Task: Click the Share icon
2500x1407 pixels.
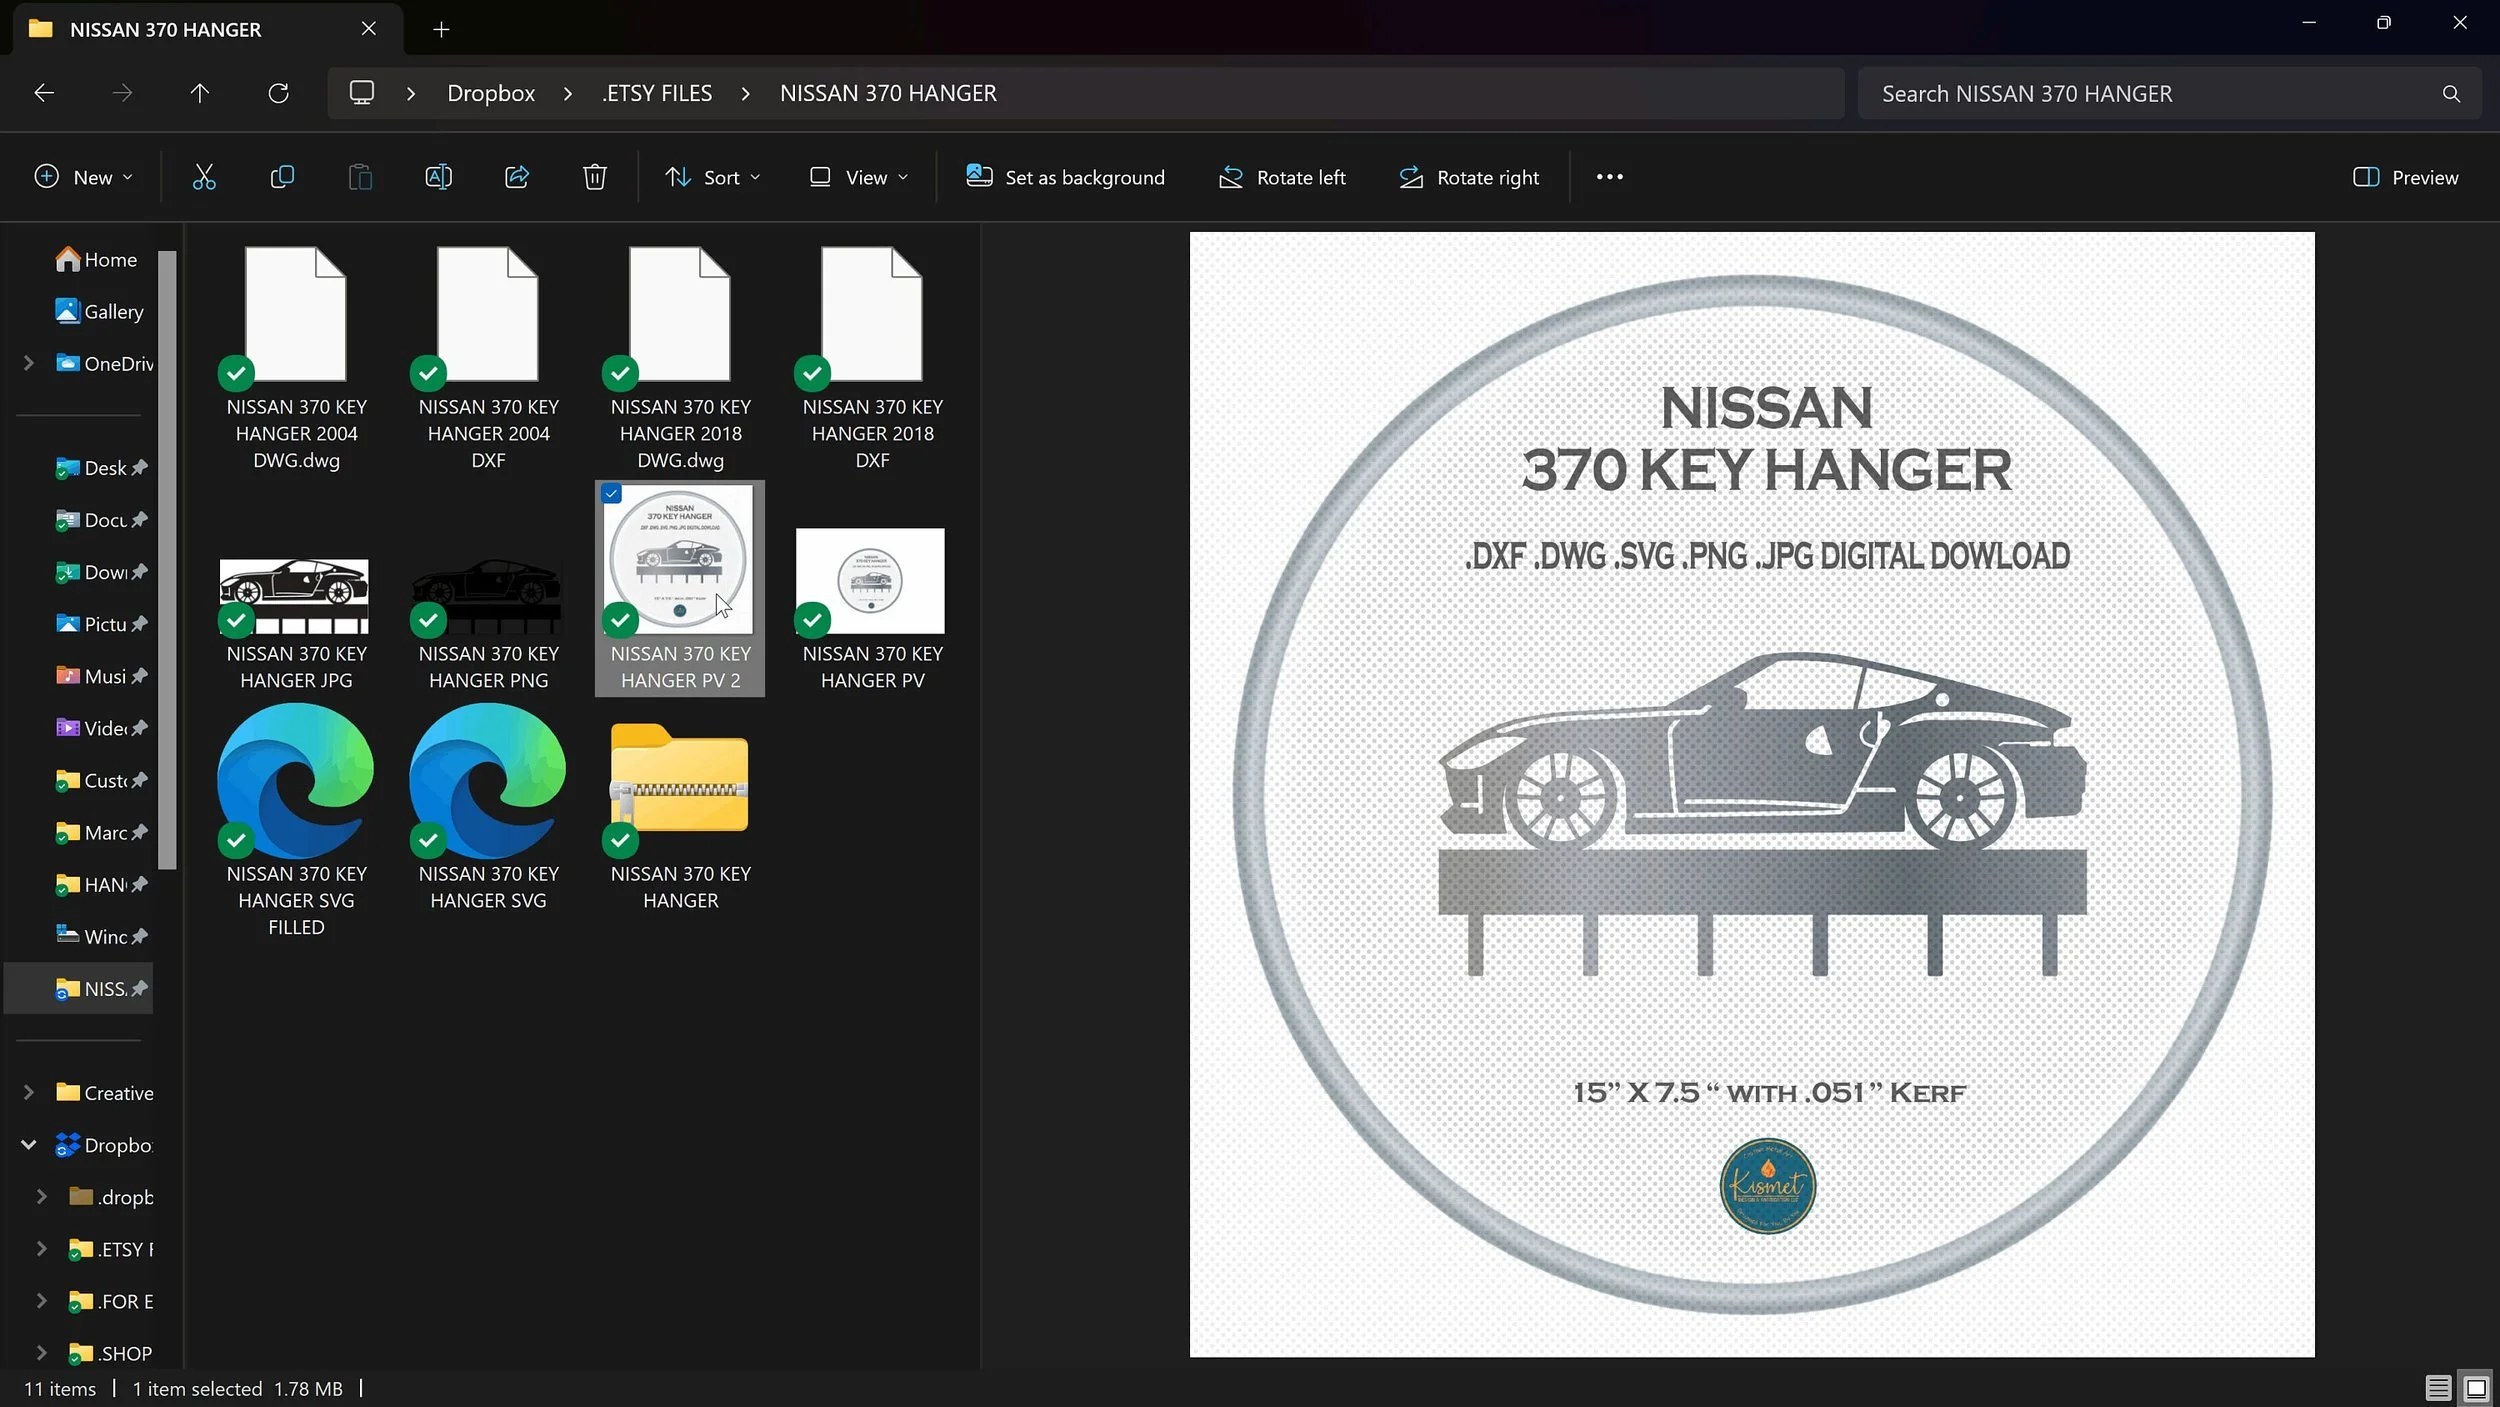Action: 517,177
